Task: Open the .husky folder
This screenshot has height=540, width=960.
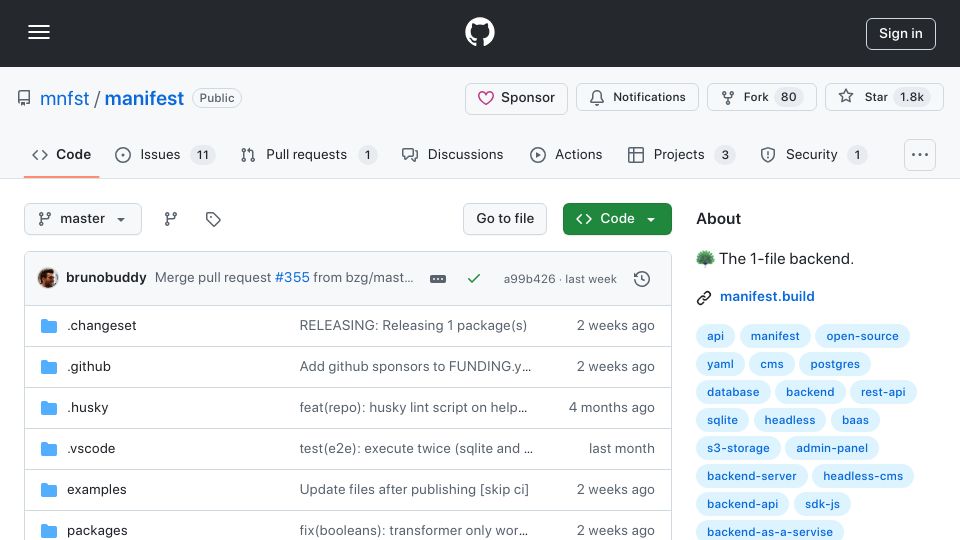Action: point(88,408)
